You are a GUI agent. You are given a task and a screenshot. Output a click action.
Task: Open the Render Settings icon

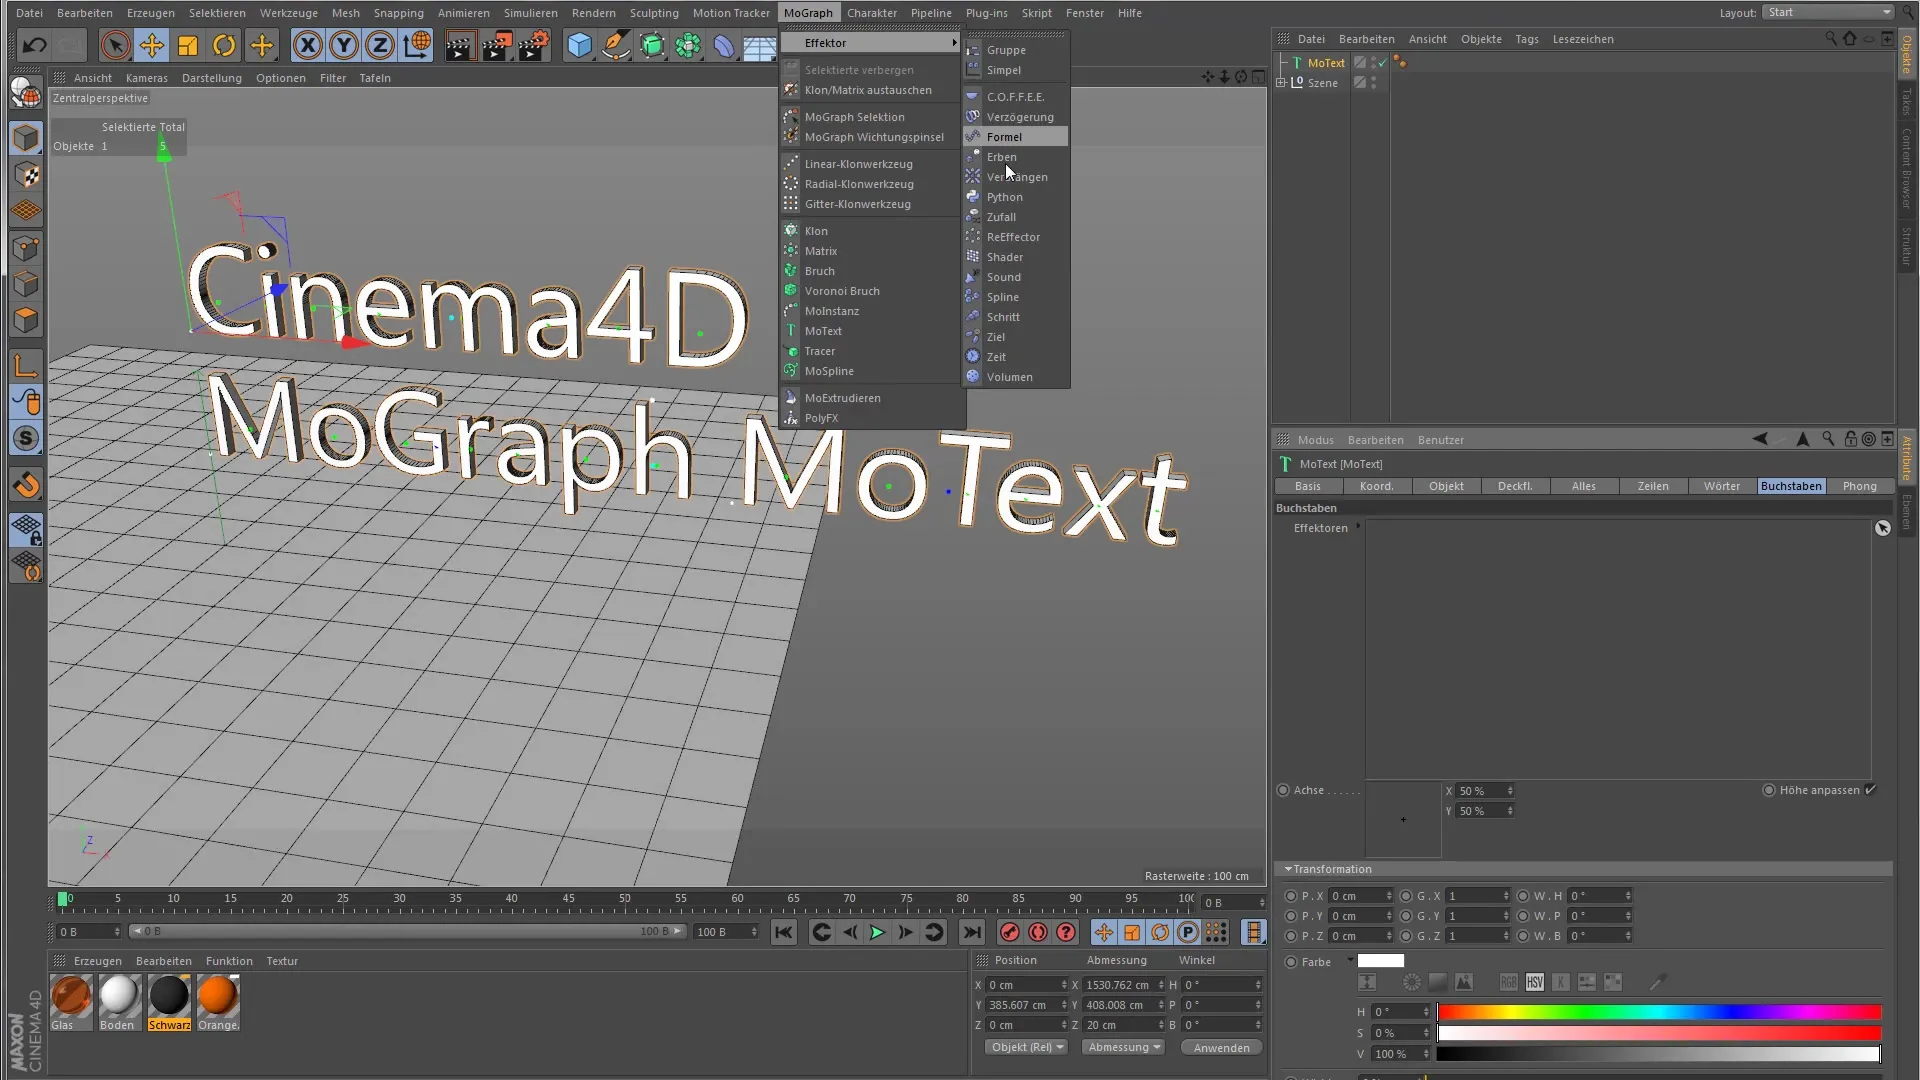534,45
